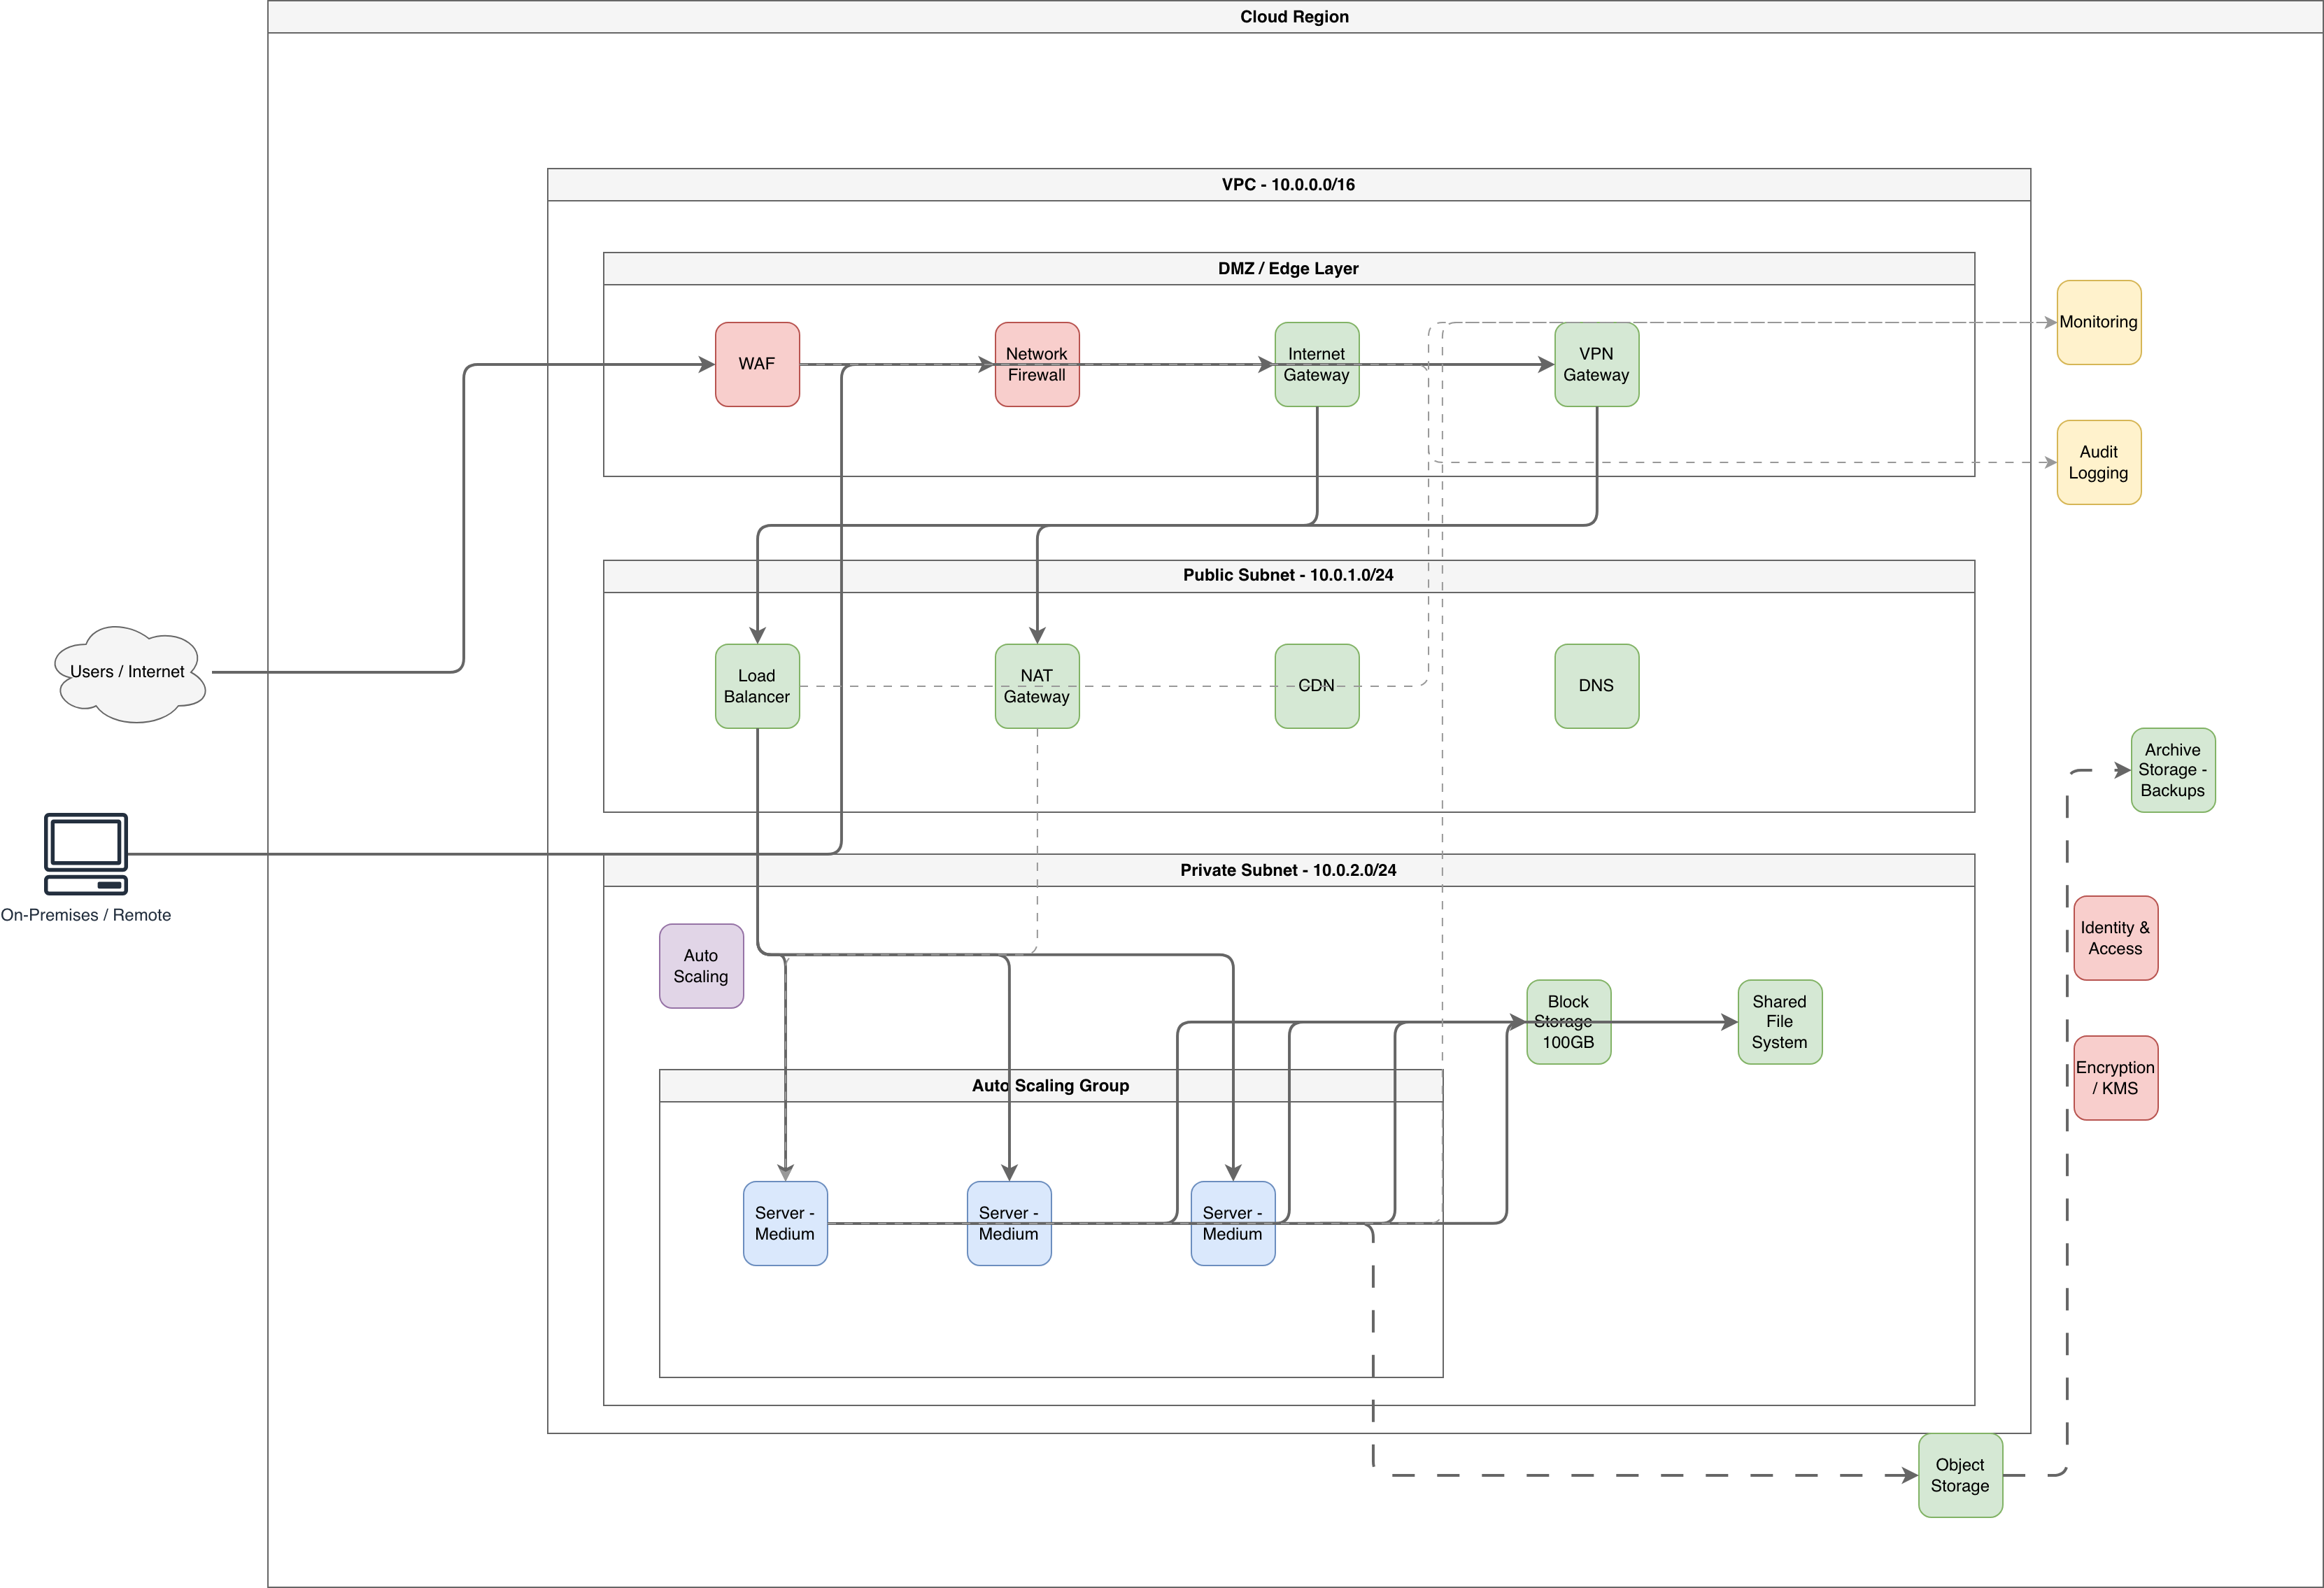Select the Network Firewall node
Screen dimensions: 2324x1588
click(1037, 364)
